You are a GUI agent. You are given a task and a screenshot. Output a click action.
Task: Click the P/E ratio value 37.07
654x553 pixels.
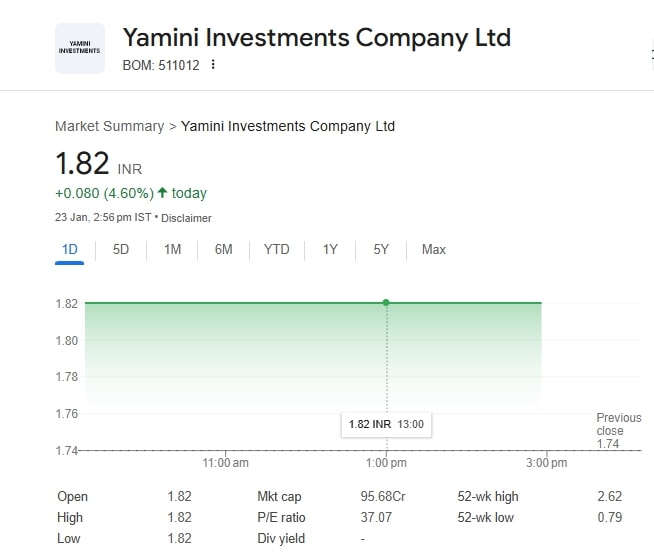point(376,517)
